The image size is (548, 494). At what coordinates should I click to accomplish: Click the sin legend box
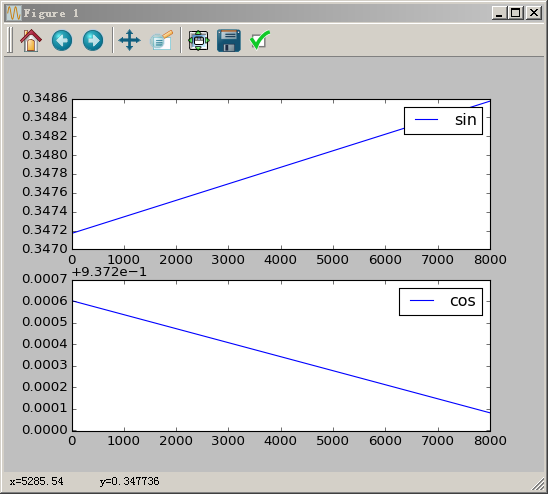[443, 121]
